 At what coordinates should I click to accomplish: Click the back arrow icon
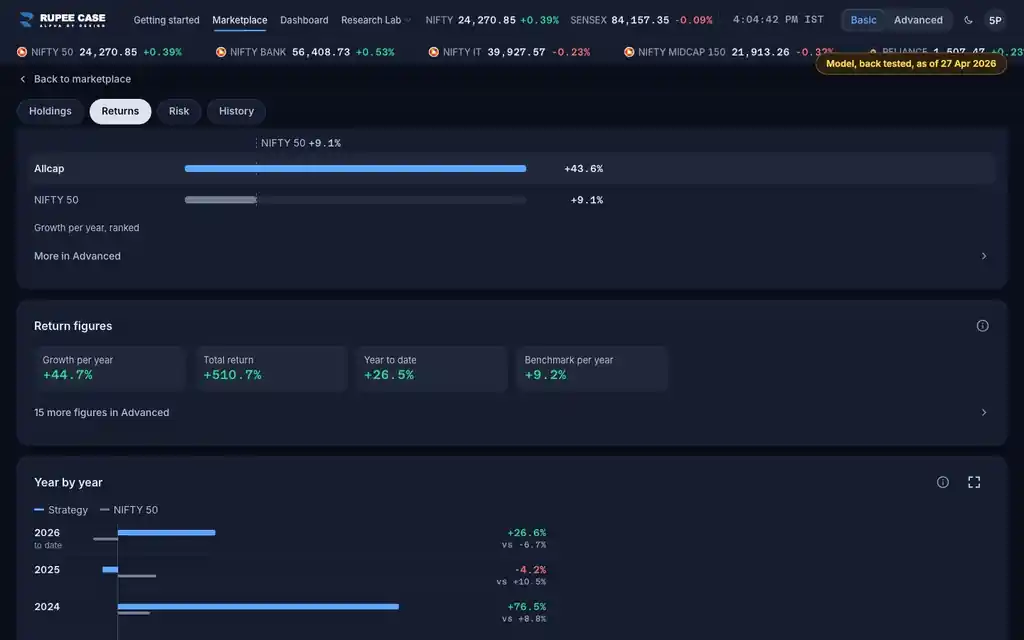pyautogui.click(x=23, y=79)
